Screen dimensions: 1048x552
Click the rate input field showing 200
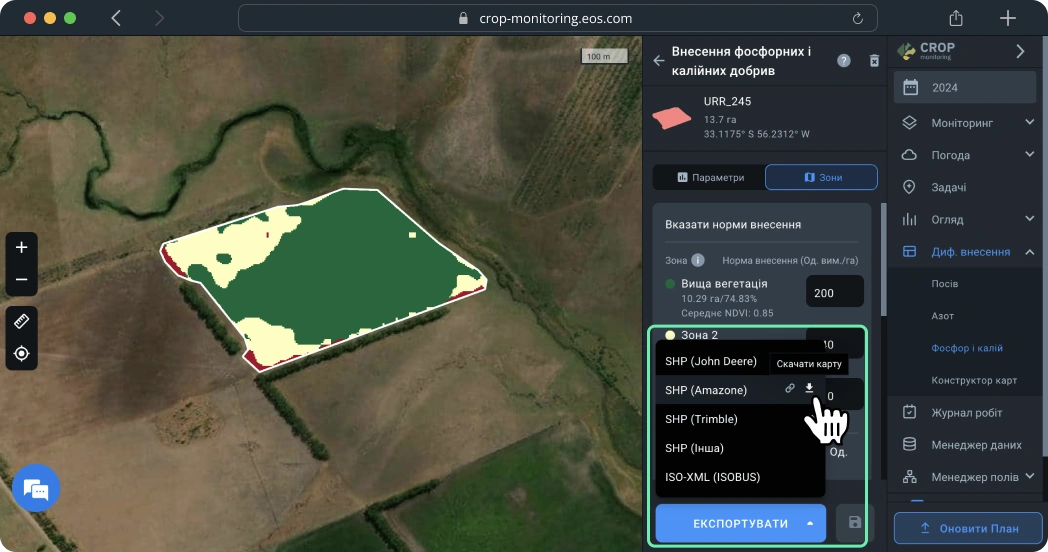[x=833, y=293]
